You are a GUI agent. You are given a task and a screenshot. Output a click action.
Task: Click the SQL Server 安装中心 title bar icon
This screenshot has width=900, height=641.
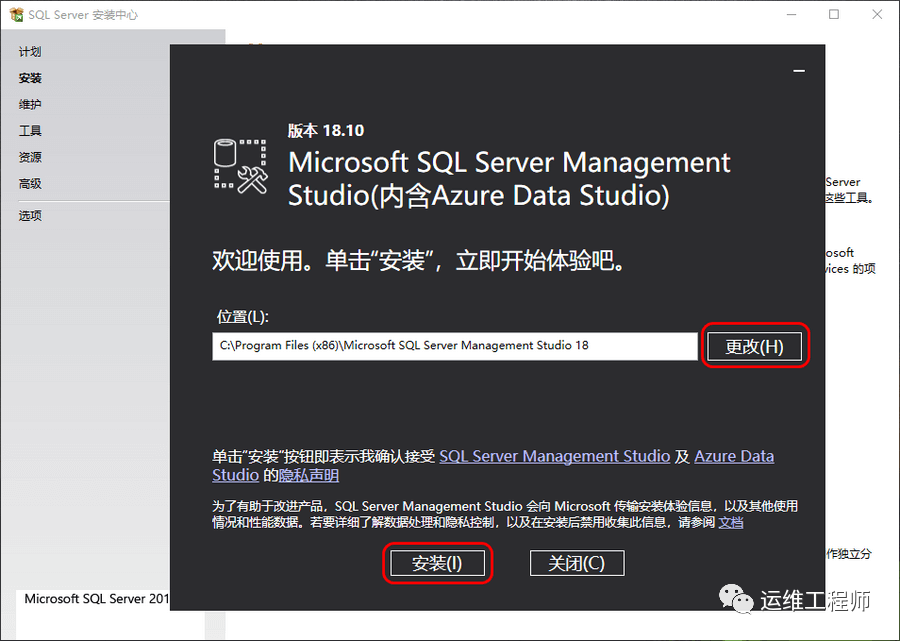(16, 14)
